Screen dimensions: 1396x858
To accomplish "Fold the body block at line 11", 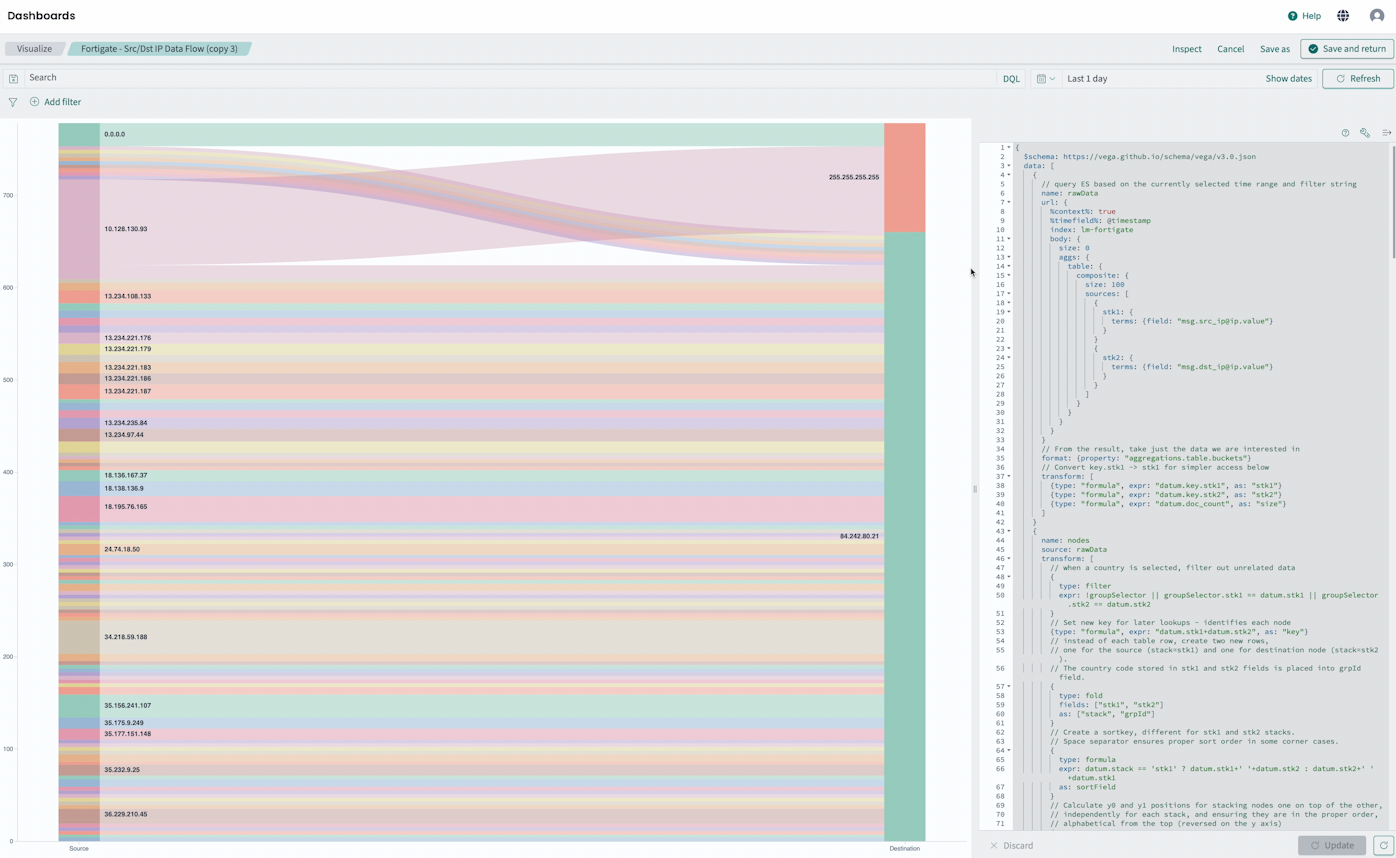I will [1009, 239].
